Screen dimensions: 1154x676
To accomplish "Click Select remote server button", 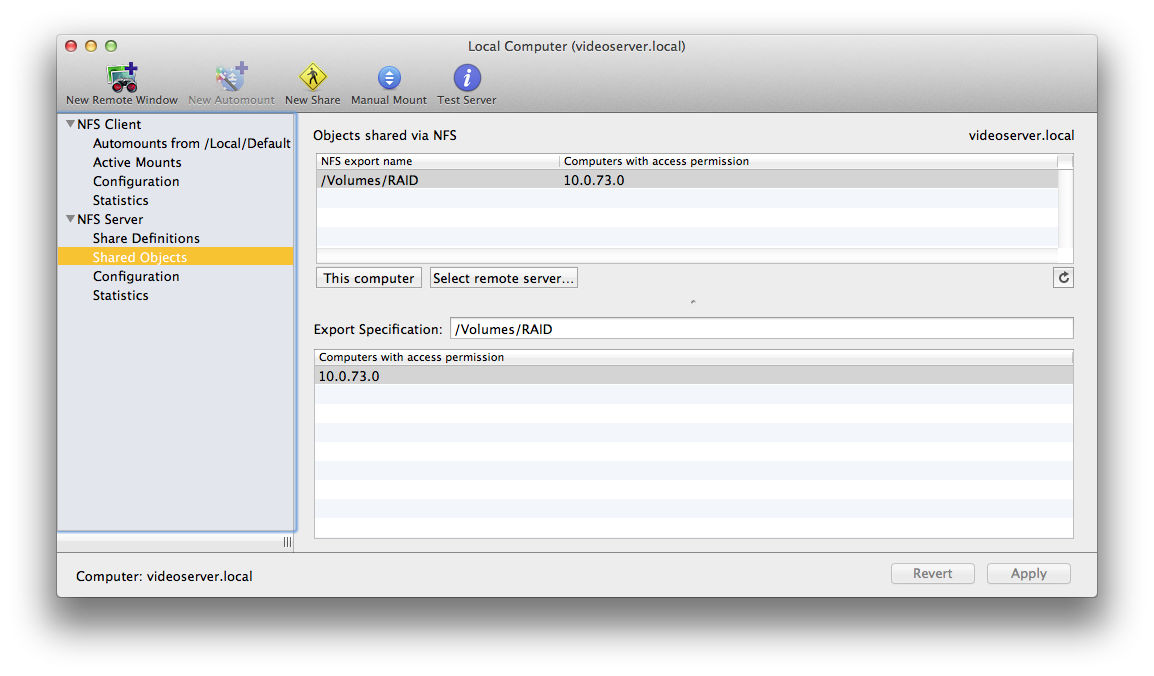I will [503, 278].
